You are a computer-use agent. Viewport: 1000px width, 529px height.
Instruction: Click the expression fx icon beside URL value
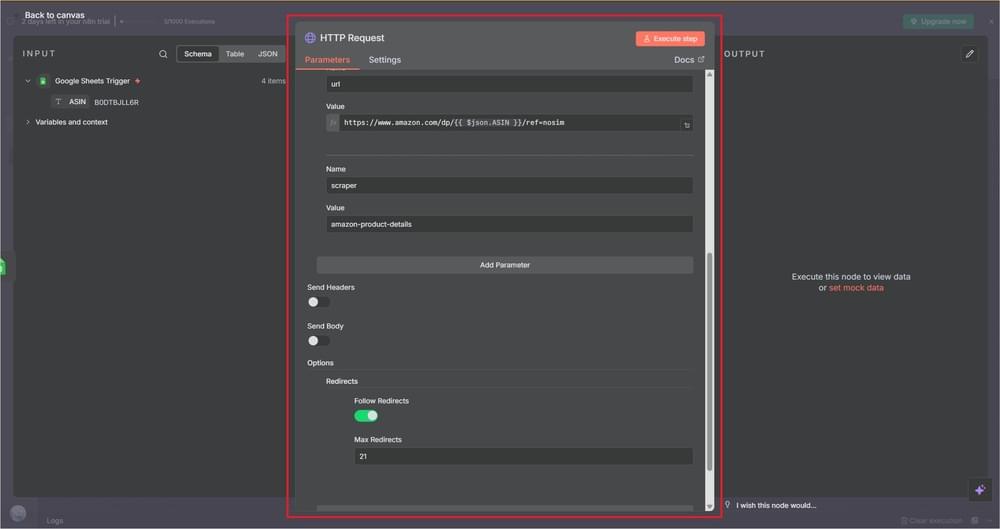pos(333,123)
